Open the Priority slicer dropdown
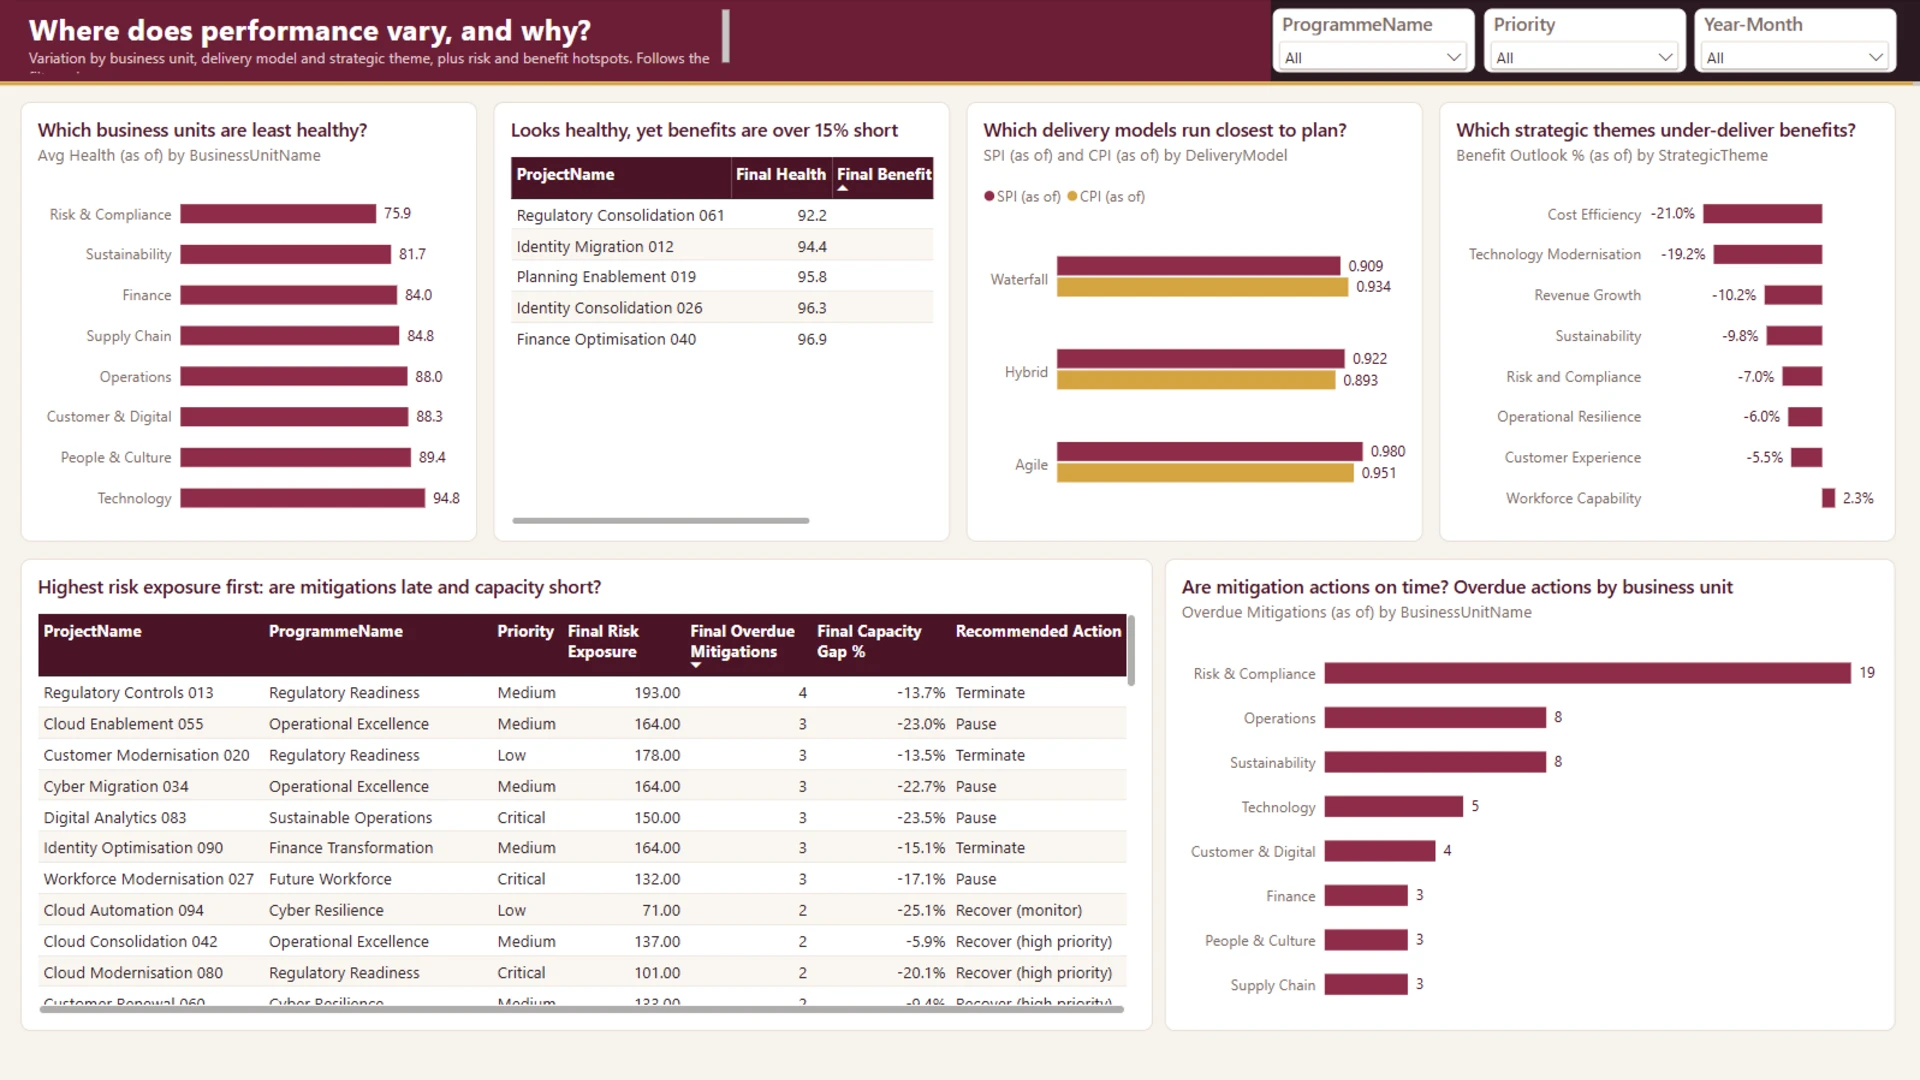This screenshot has height=1080, width=1920. pos(1584,57)
